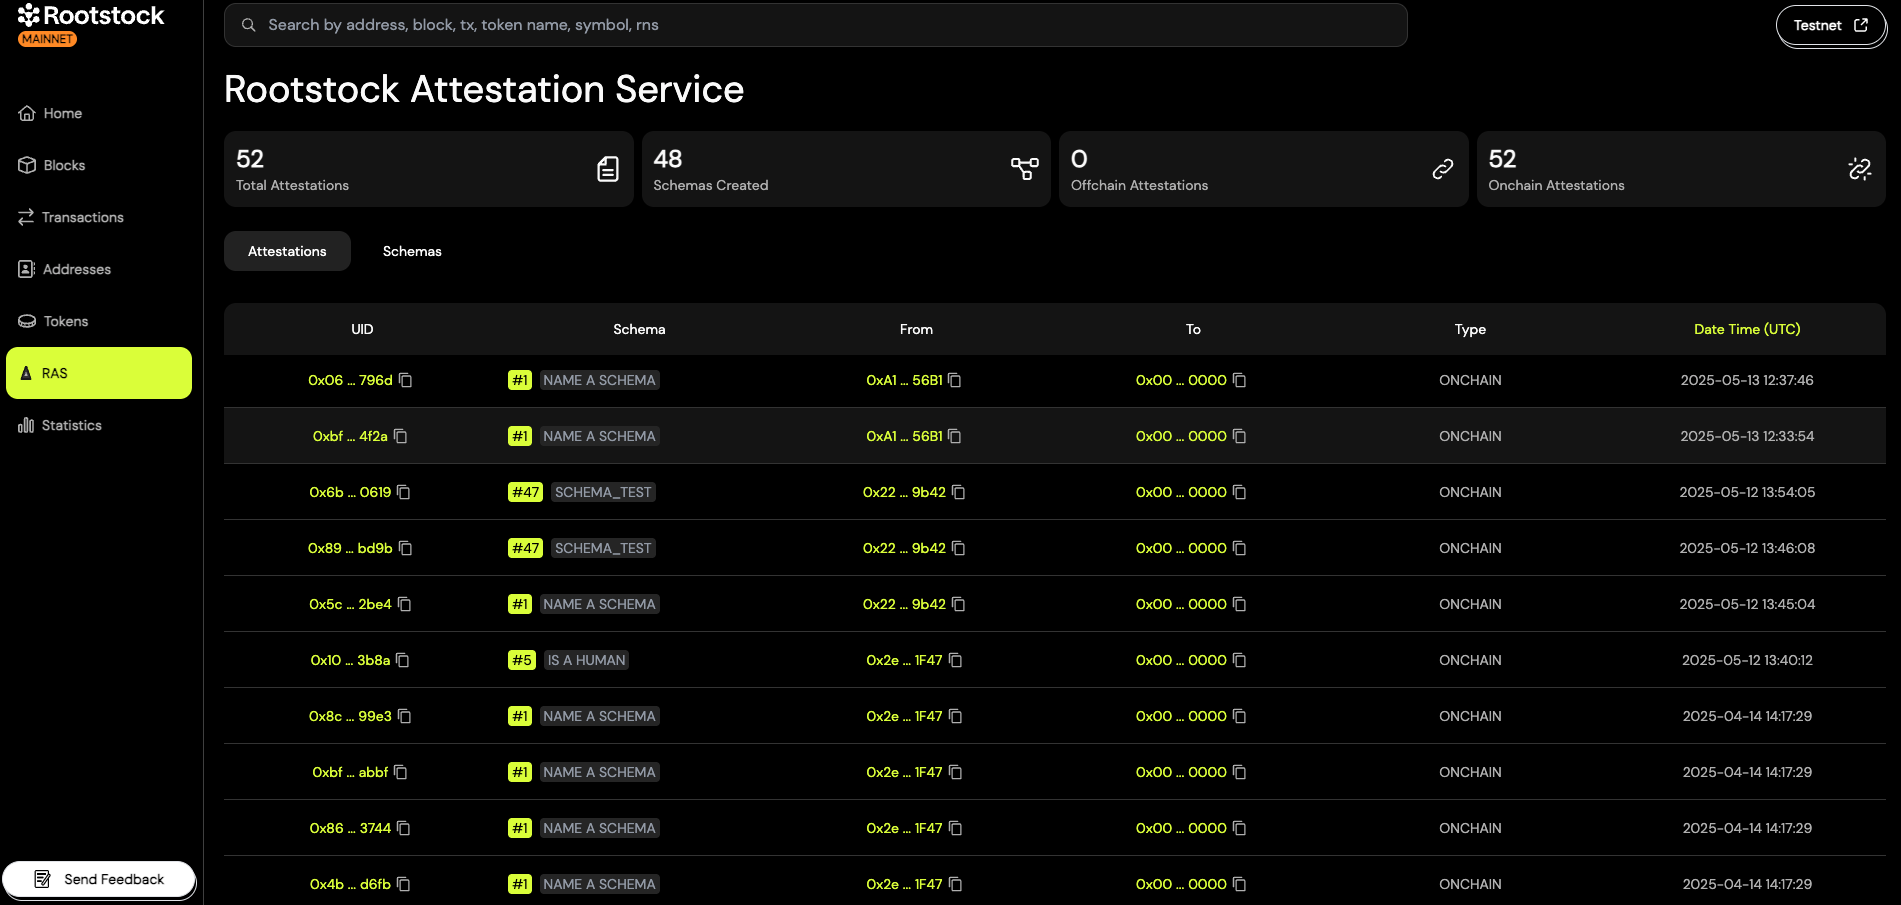Viewport: 1901px width, 905px height.
Task: Open Statistics from the sidebar
Action: click(x=71, y=425)
